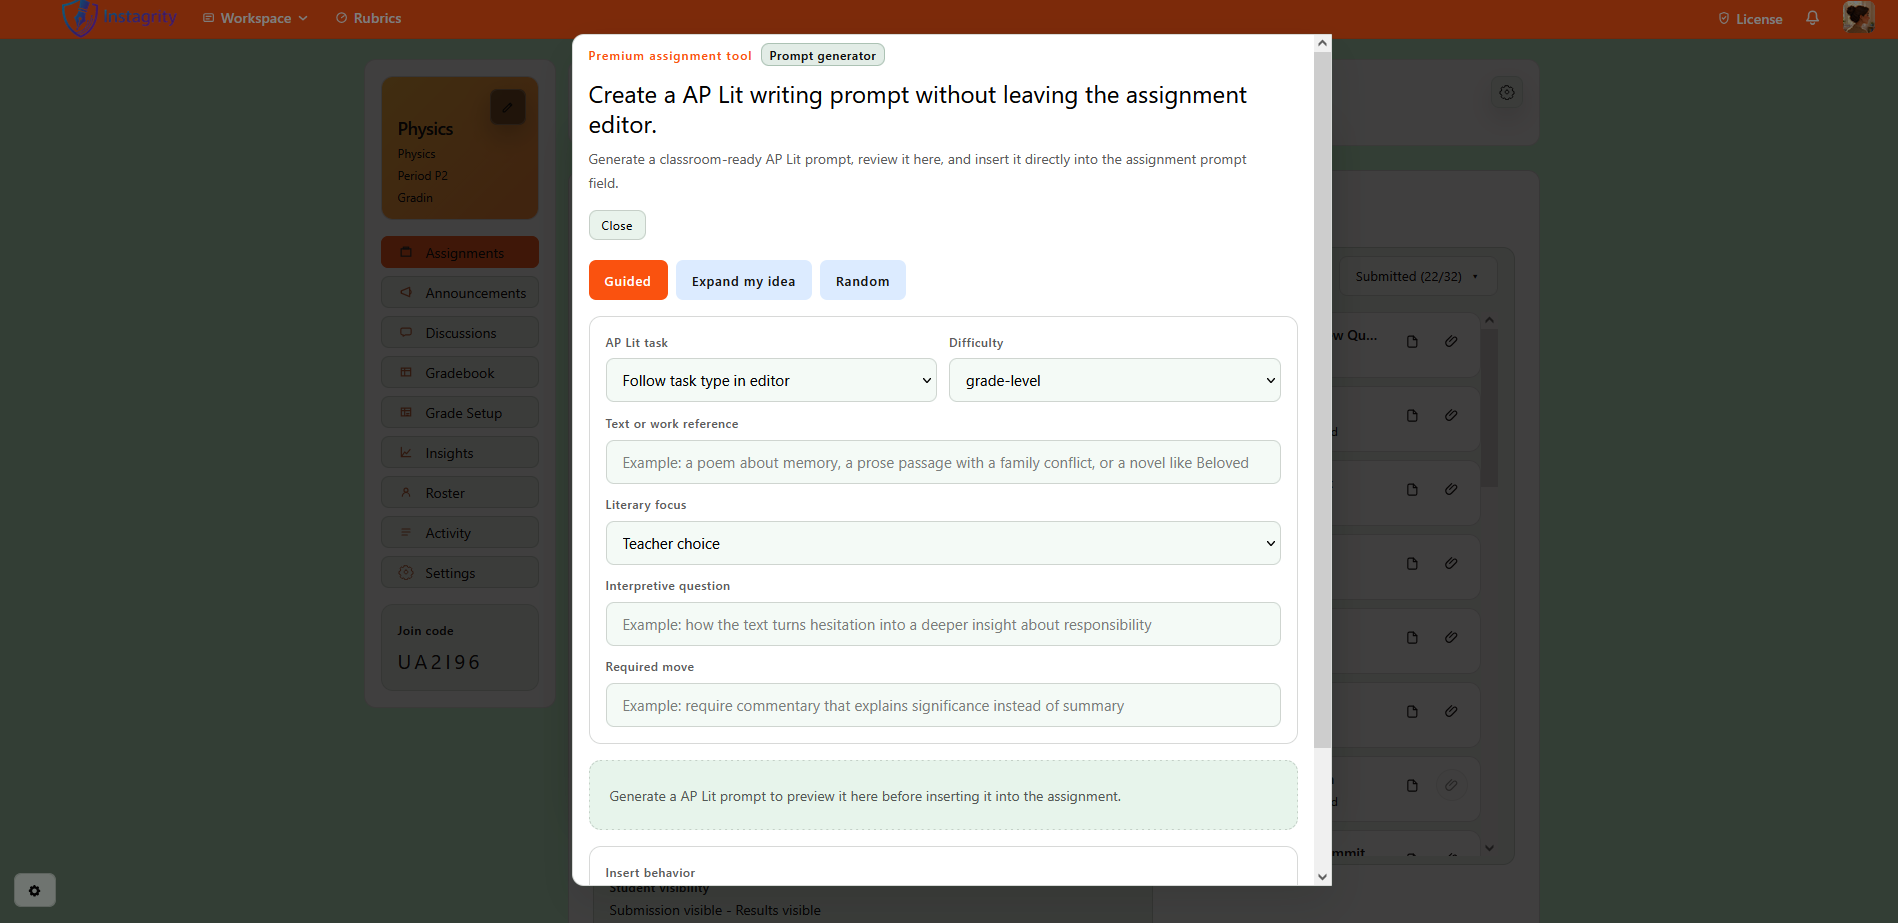Open notifications bell
Viewport: 1898px width, 923px height.
(x=1812, y=18)
